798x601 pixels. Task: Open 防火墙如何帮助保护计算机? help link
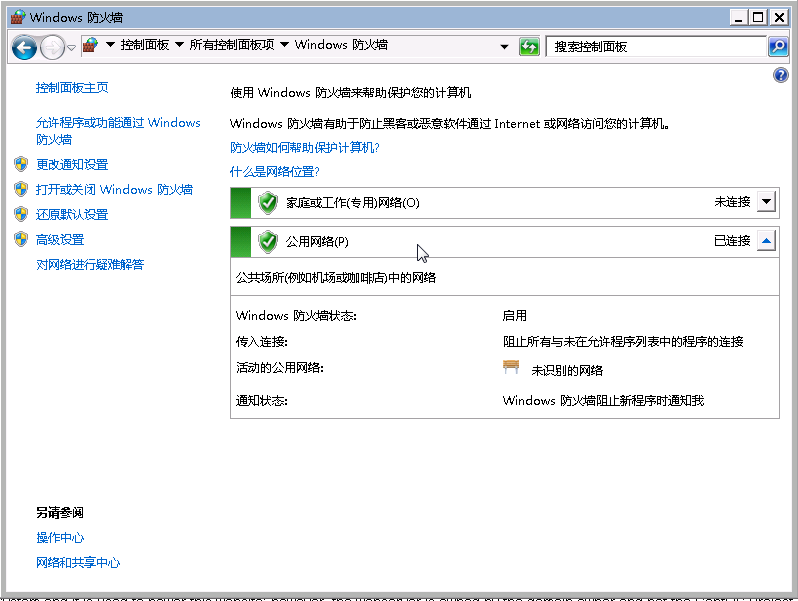[305, 148]
